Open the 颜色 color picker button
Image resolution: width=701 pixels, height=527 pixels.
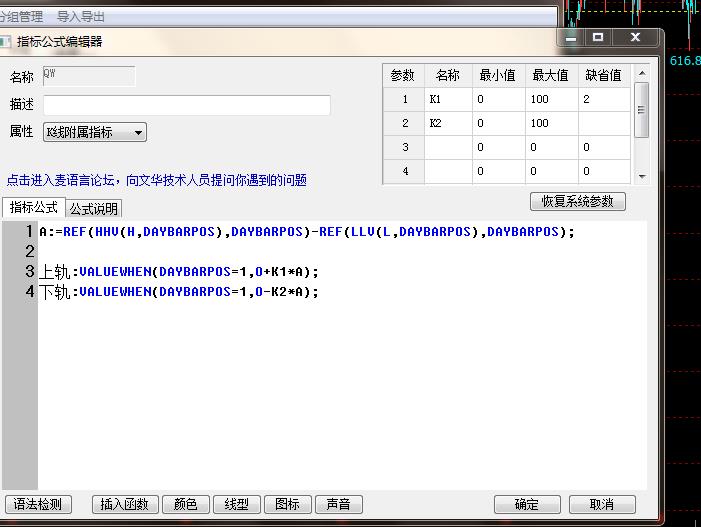click(x=185, y=504)
